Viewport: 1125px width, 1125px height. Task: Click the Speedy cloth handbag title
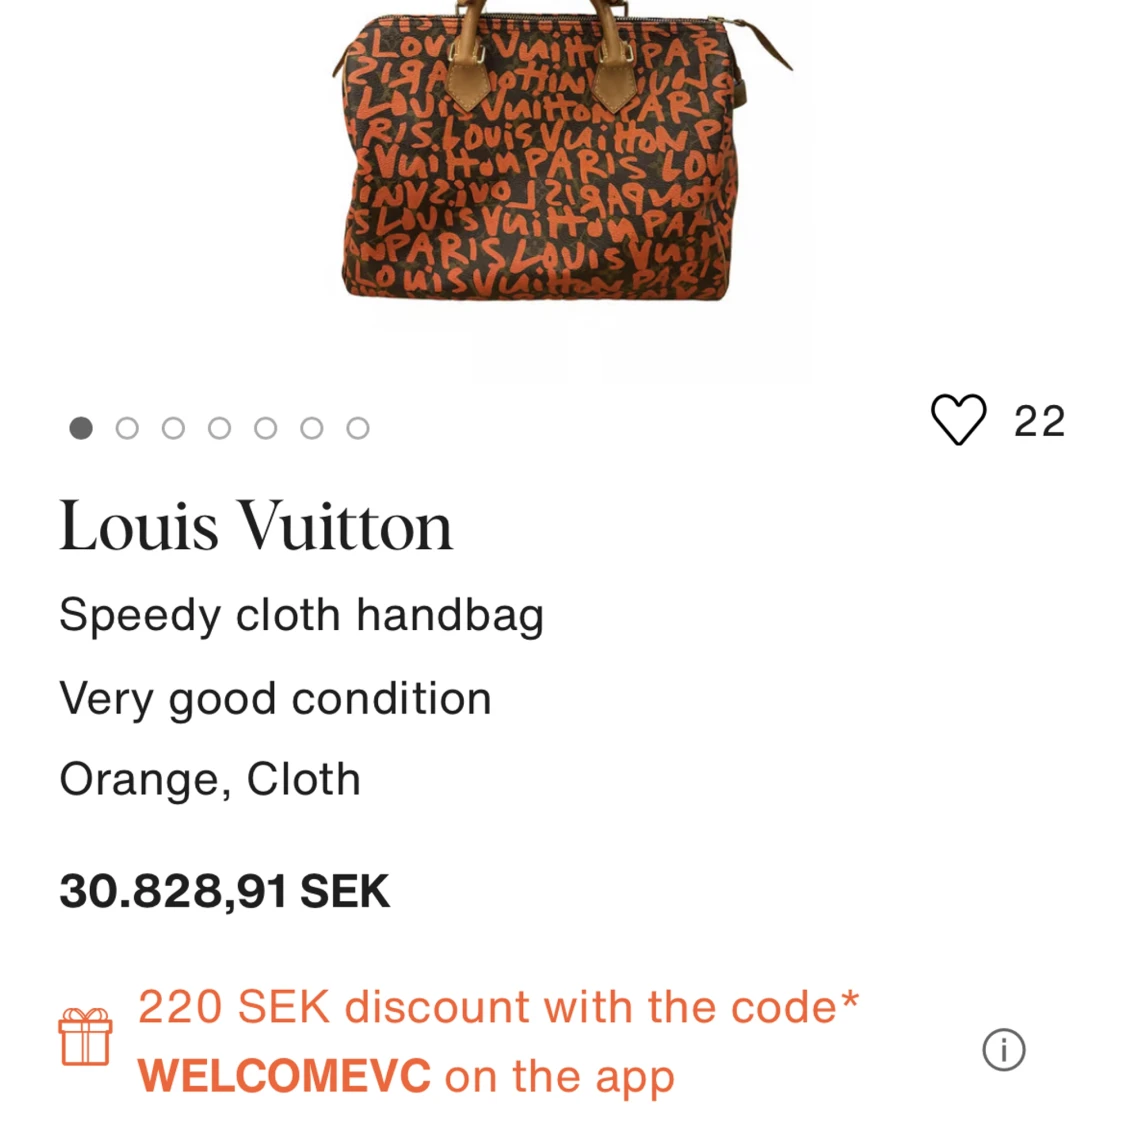coord(301,616)
